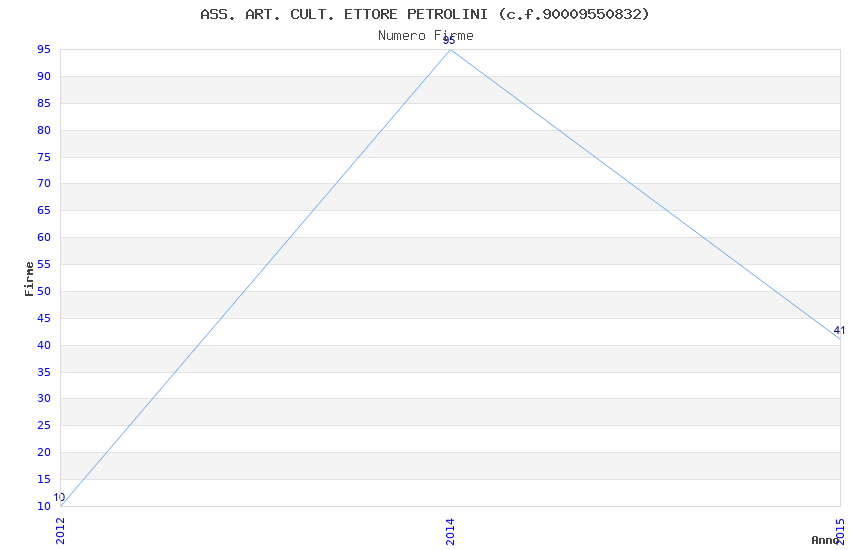850x550 pixels.
Task: Click the y-axis tick 20
Action: (x=44, y=452)
